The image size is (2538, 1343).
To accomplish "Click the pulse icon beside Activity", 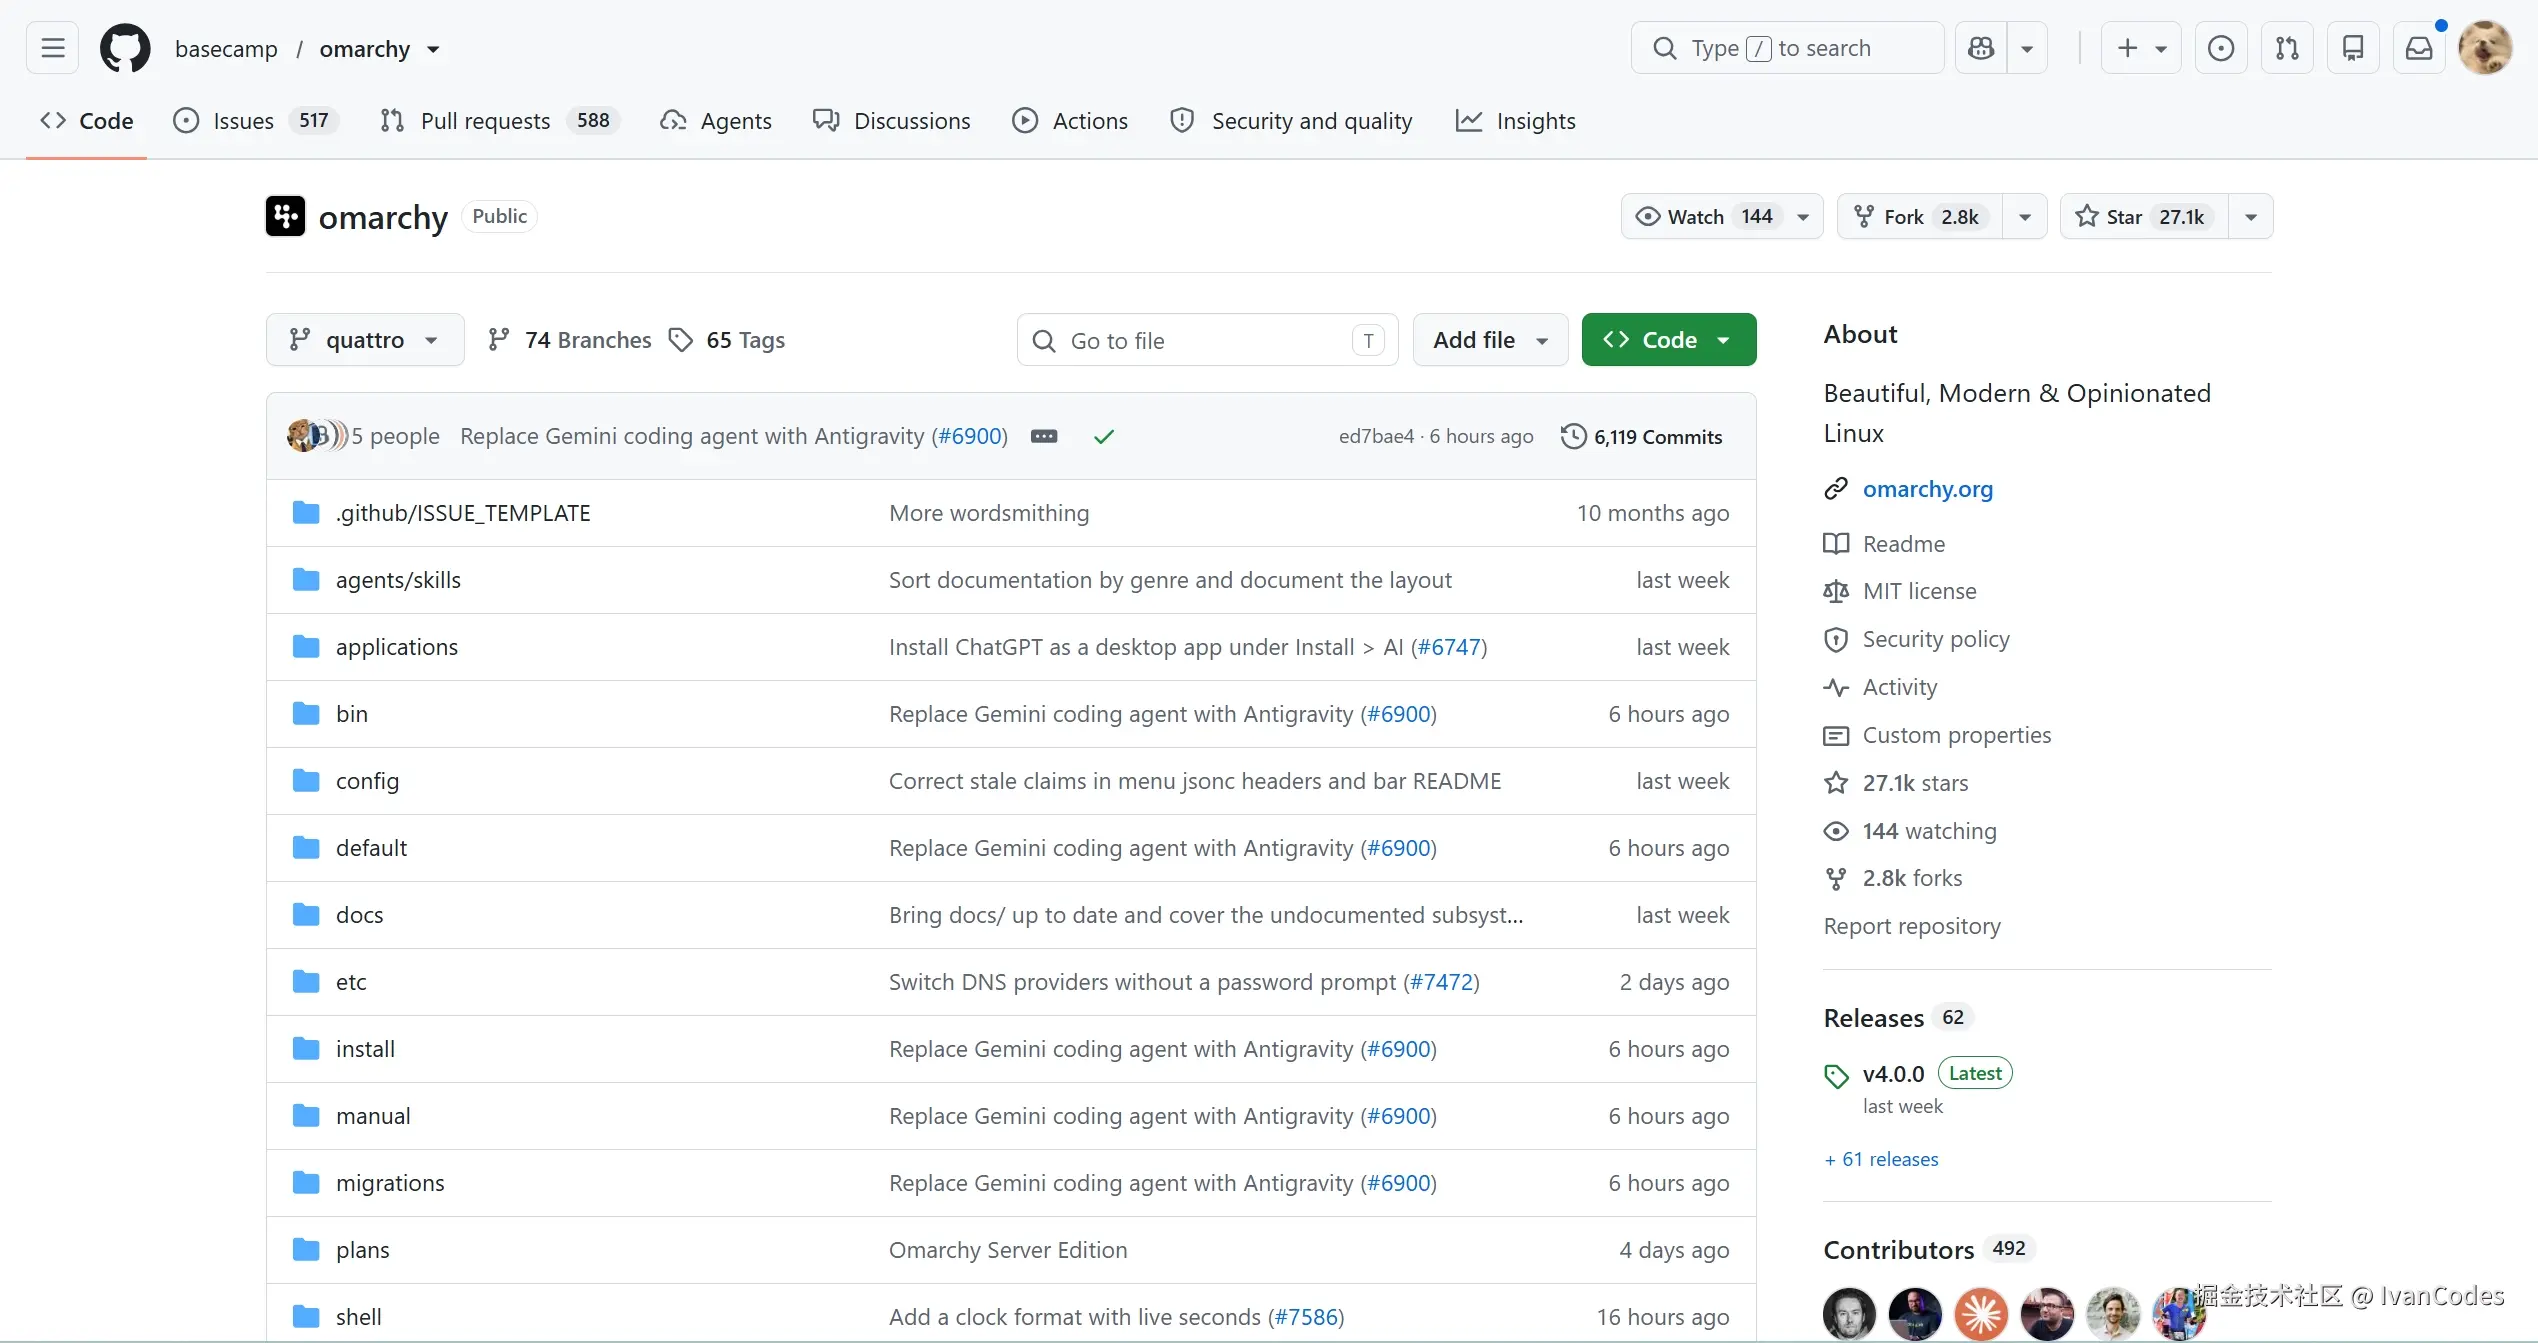I will 1836,687.
